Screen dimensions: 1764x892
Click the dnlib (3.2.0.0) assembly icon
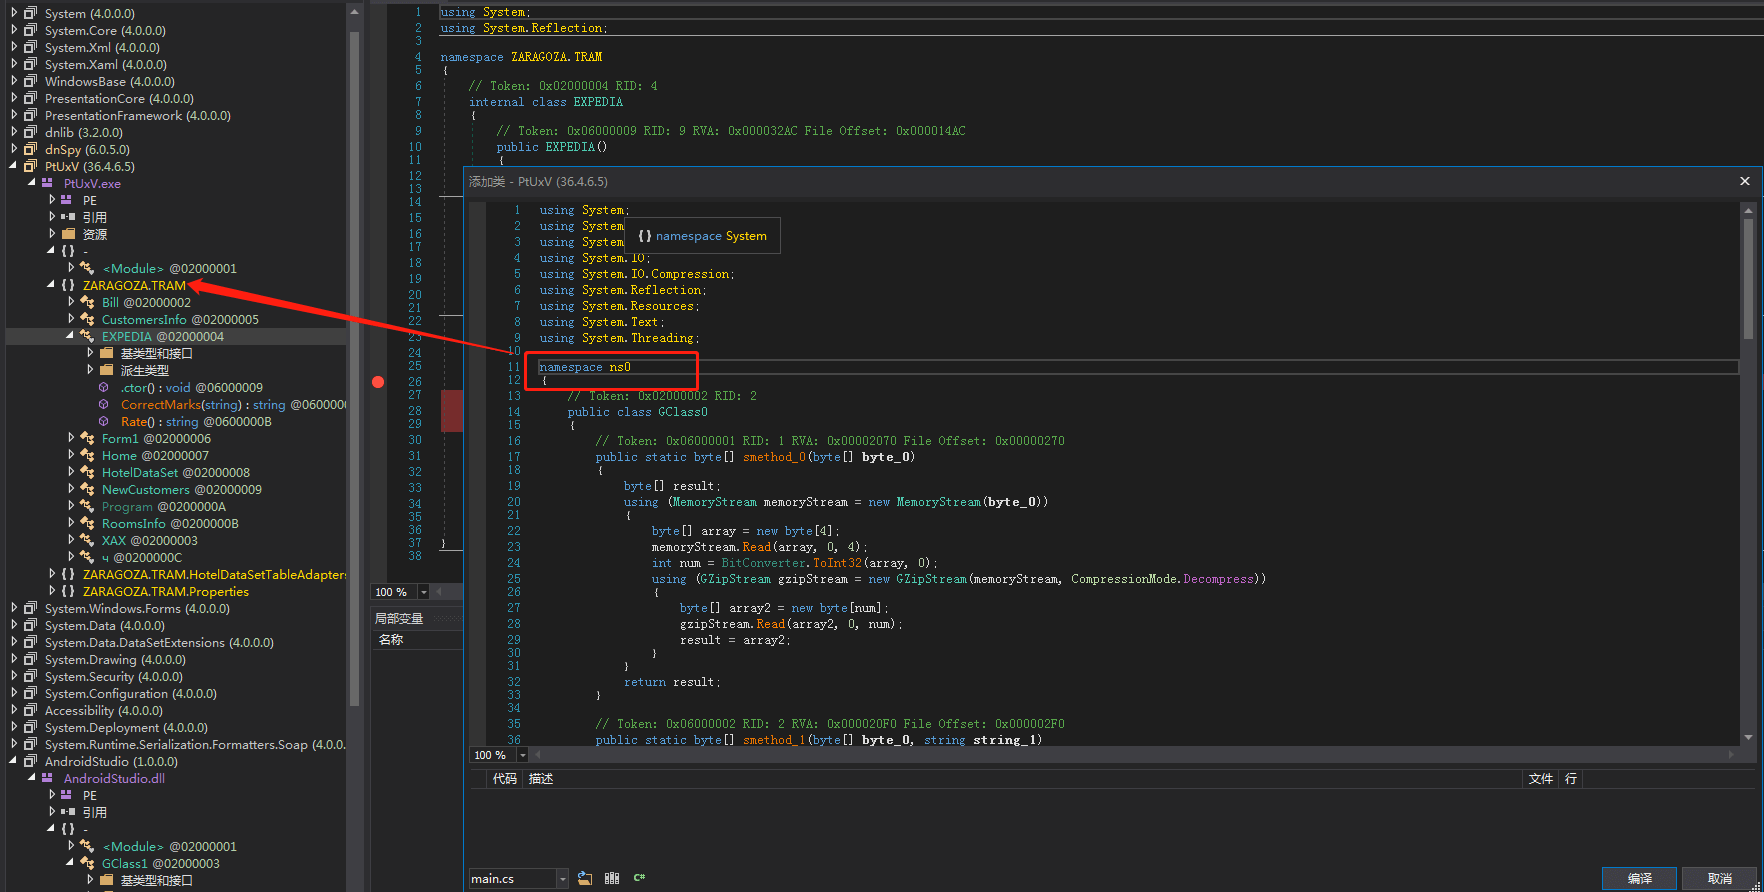click(x=30, y=132)
